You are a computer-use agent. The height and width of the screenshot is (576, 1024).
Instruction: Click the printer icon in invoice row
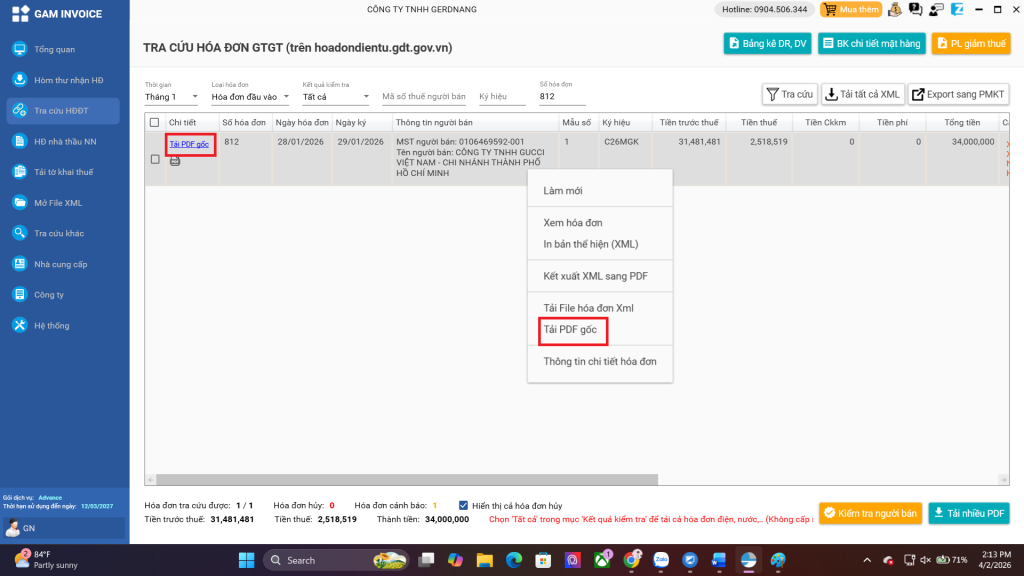click(175, 160)
